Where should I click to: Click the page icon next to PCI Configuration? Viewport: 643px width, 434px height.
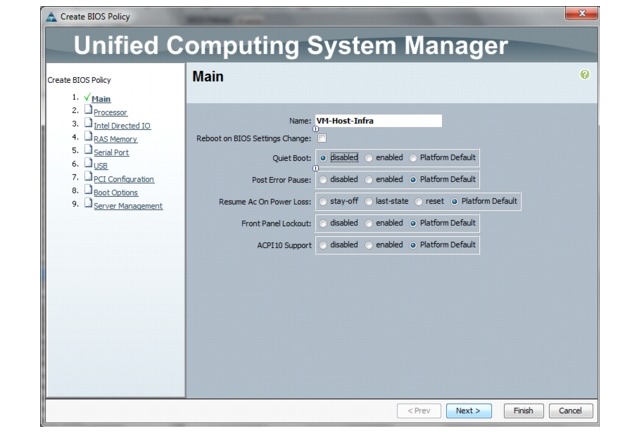88,176
